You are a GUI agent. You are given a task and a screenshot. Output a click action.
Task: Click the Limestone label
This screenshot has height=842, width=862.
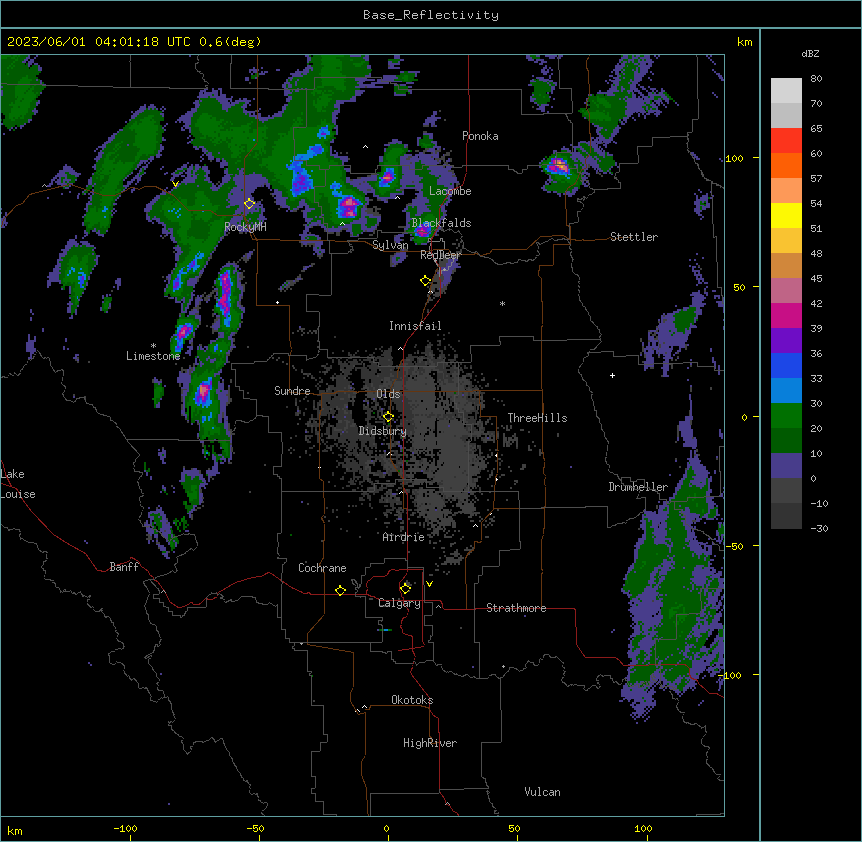(x=153, y=356)
